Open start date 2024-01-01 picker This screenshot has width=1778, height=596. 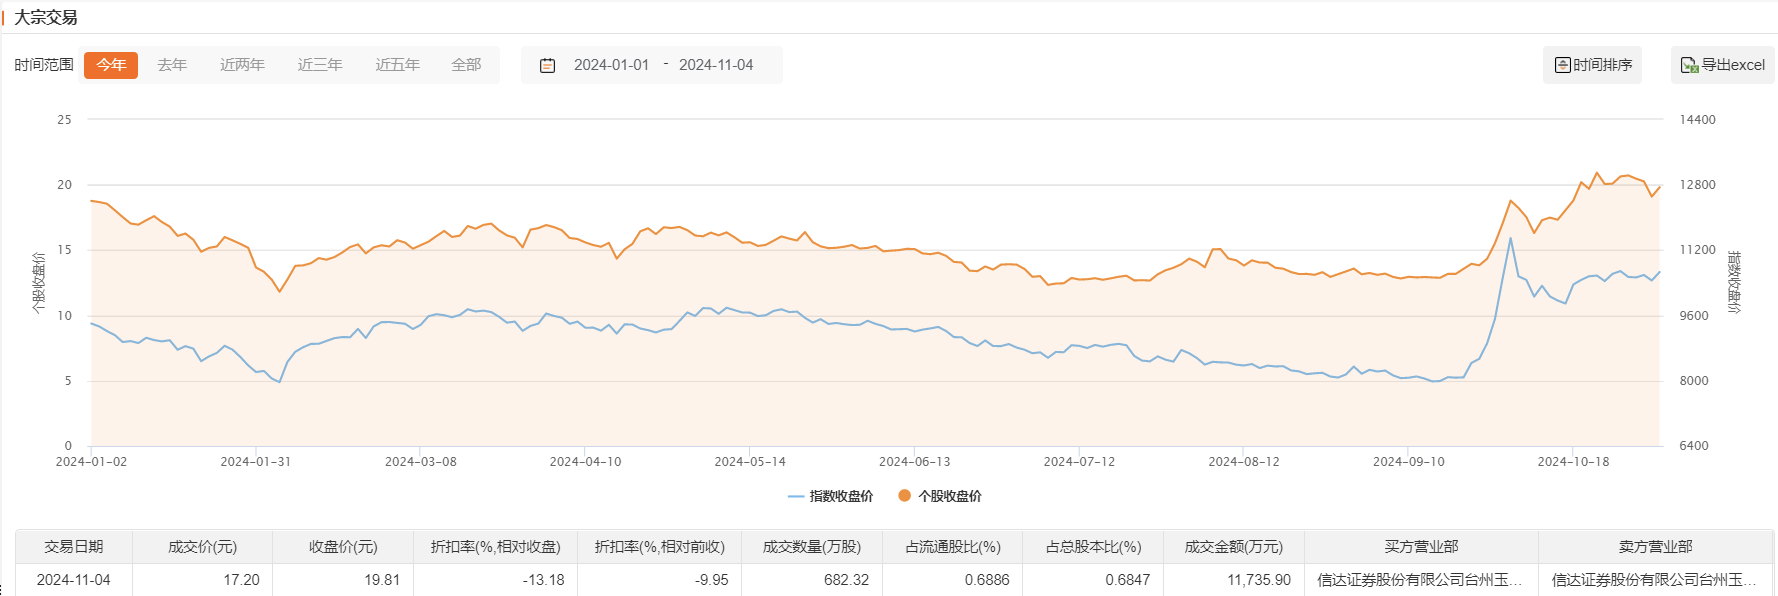point(611,65)
